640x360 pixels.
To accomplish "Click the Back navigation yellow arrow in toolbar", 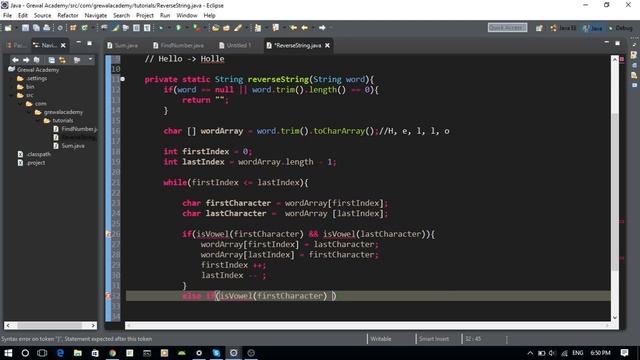I will coord(304,28).
